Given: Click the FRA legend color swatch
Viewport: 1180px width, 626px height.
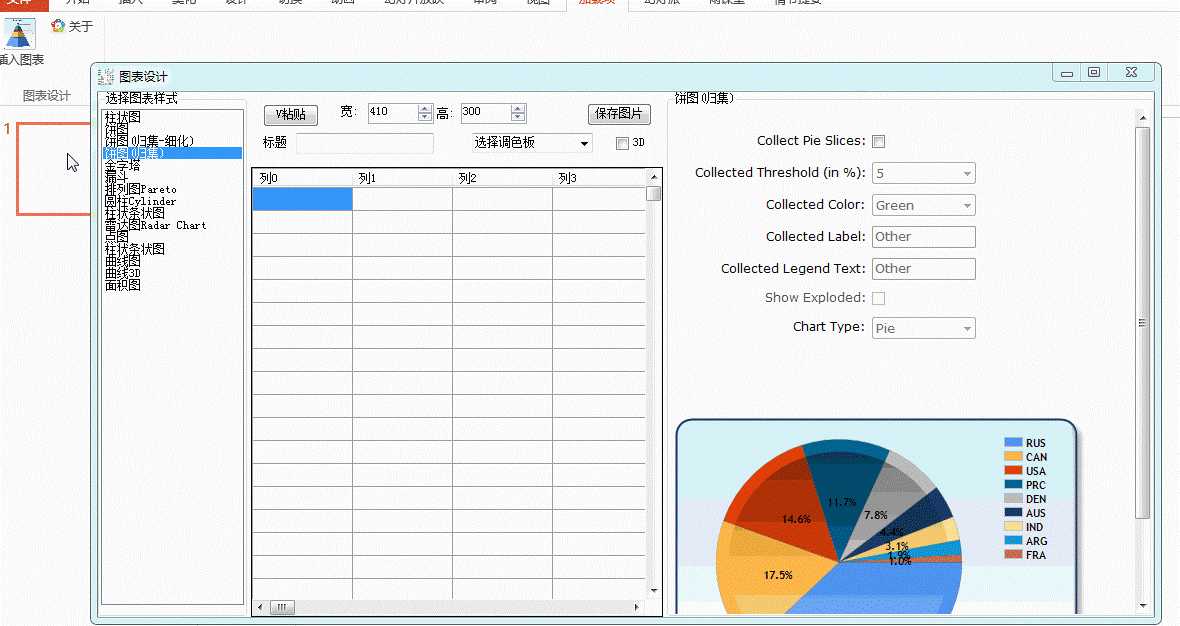Looking at the screenshot, I should click(1013, 555).
